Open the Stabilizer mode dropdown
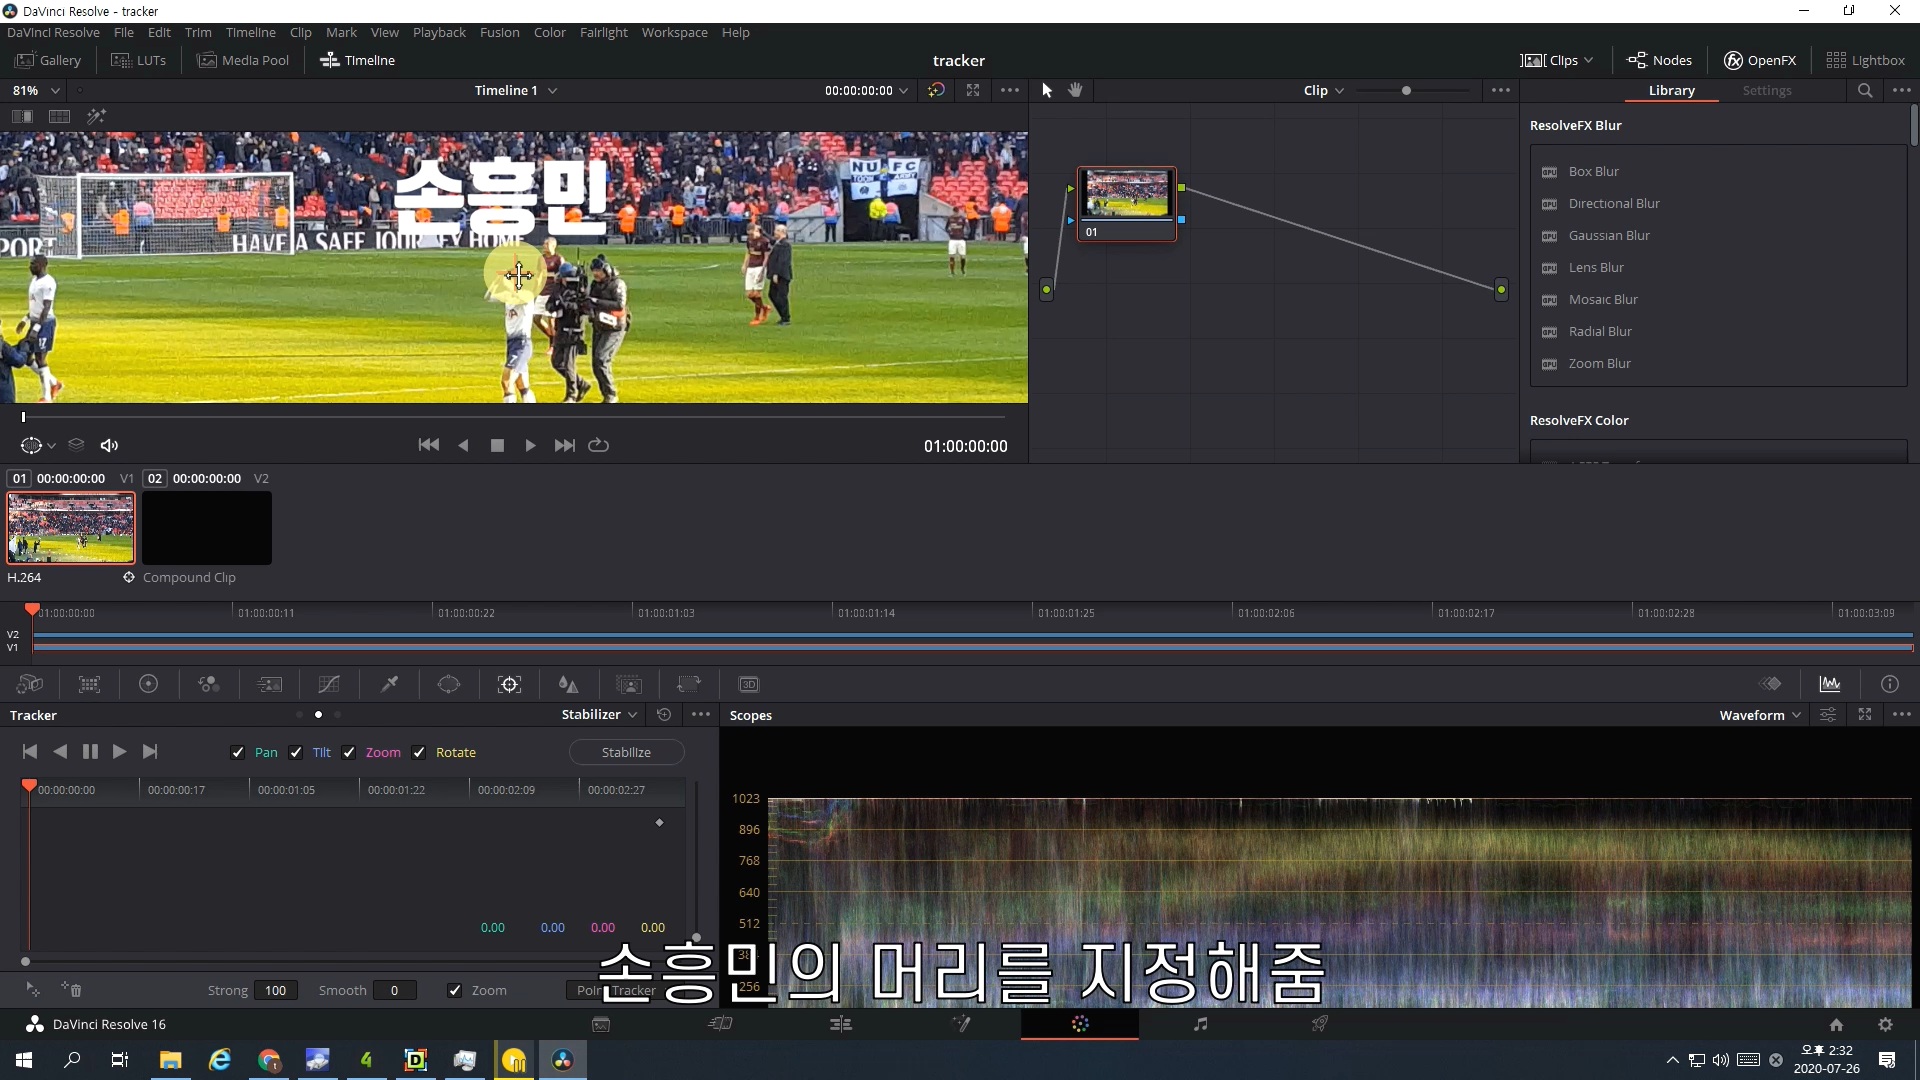Screen dimensions: 1920x1080 (x=599, y=714)
